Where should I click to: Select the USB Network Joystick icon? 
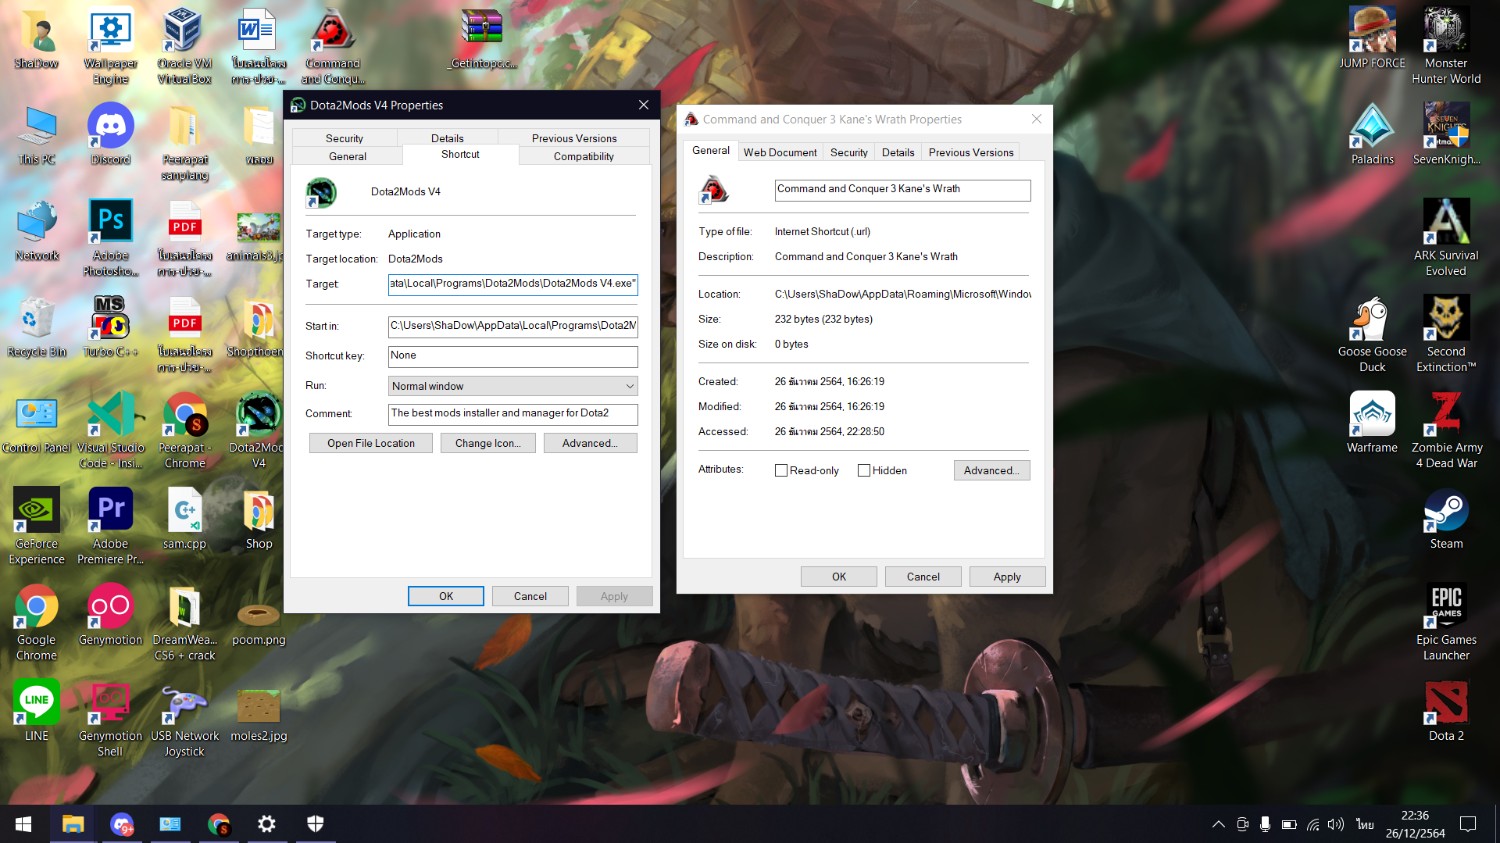click(x=184, y=719)
